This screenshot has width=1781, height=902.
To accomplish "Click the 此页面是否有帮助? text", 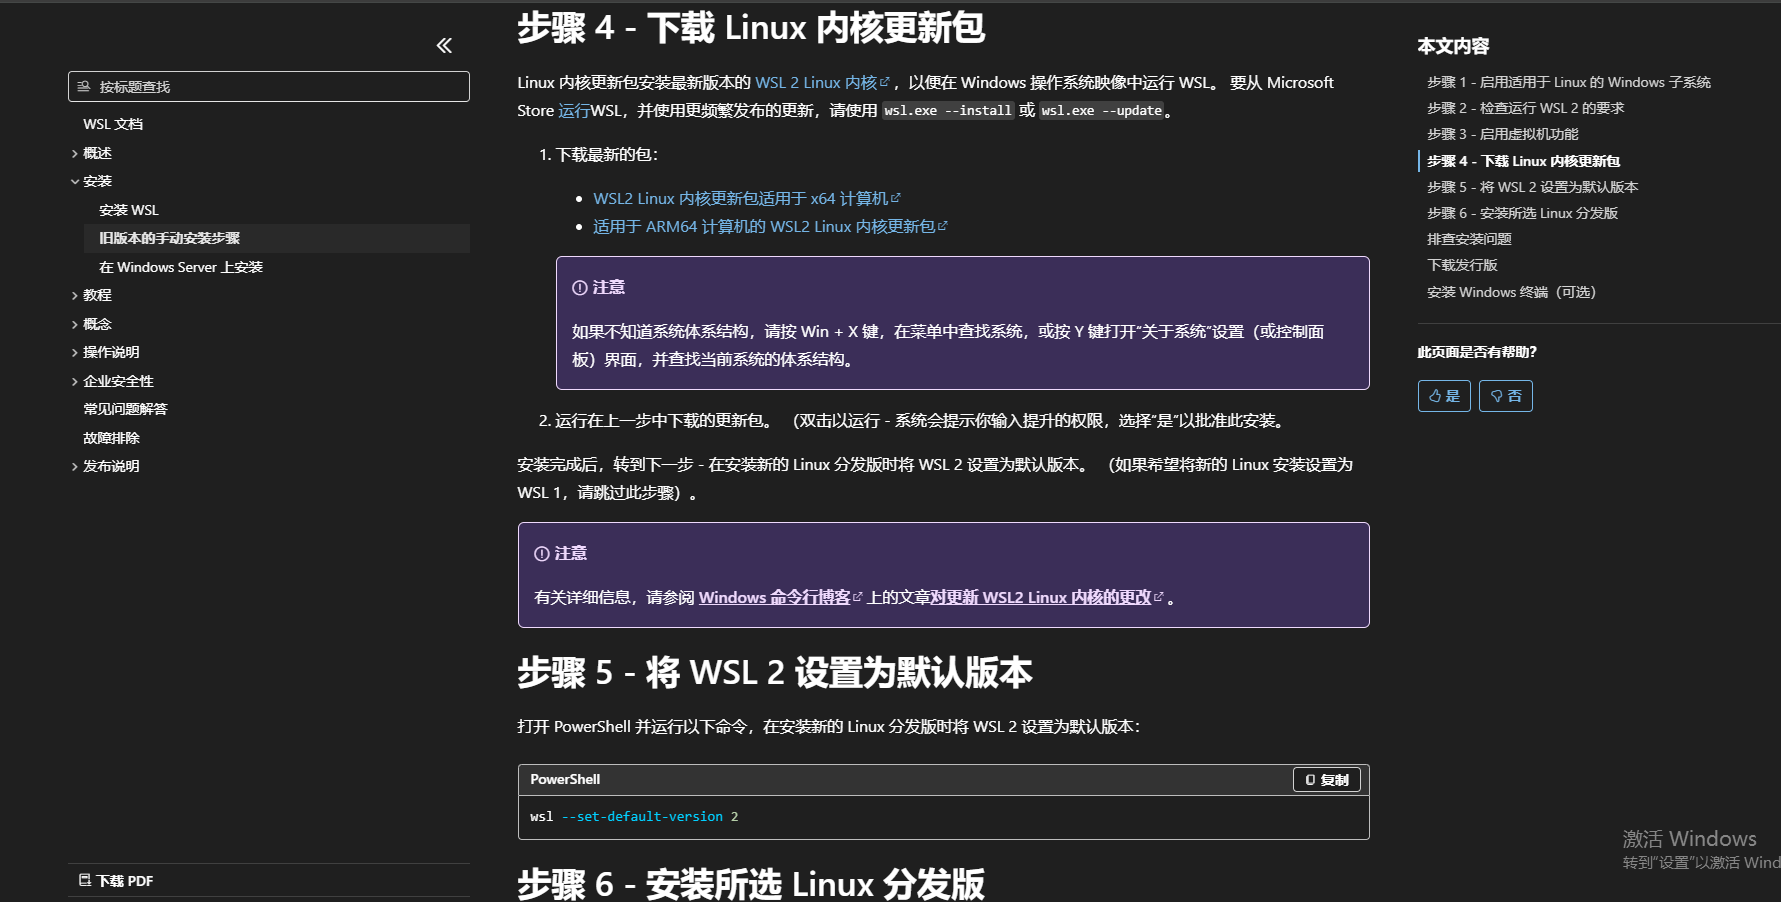I will pos(1477,352).
